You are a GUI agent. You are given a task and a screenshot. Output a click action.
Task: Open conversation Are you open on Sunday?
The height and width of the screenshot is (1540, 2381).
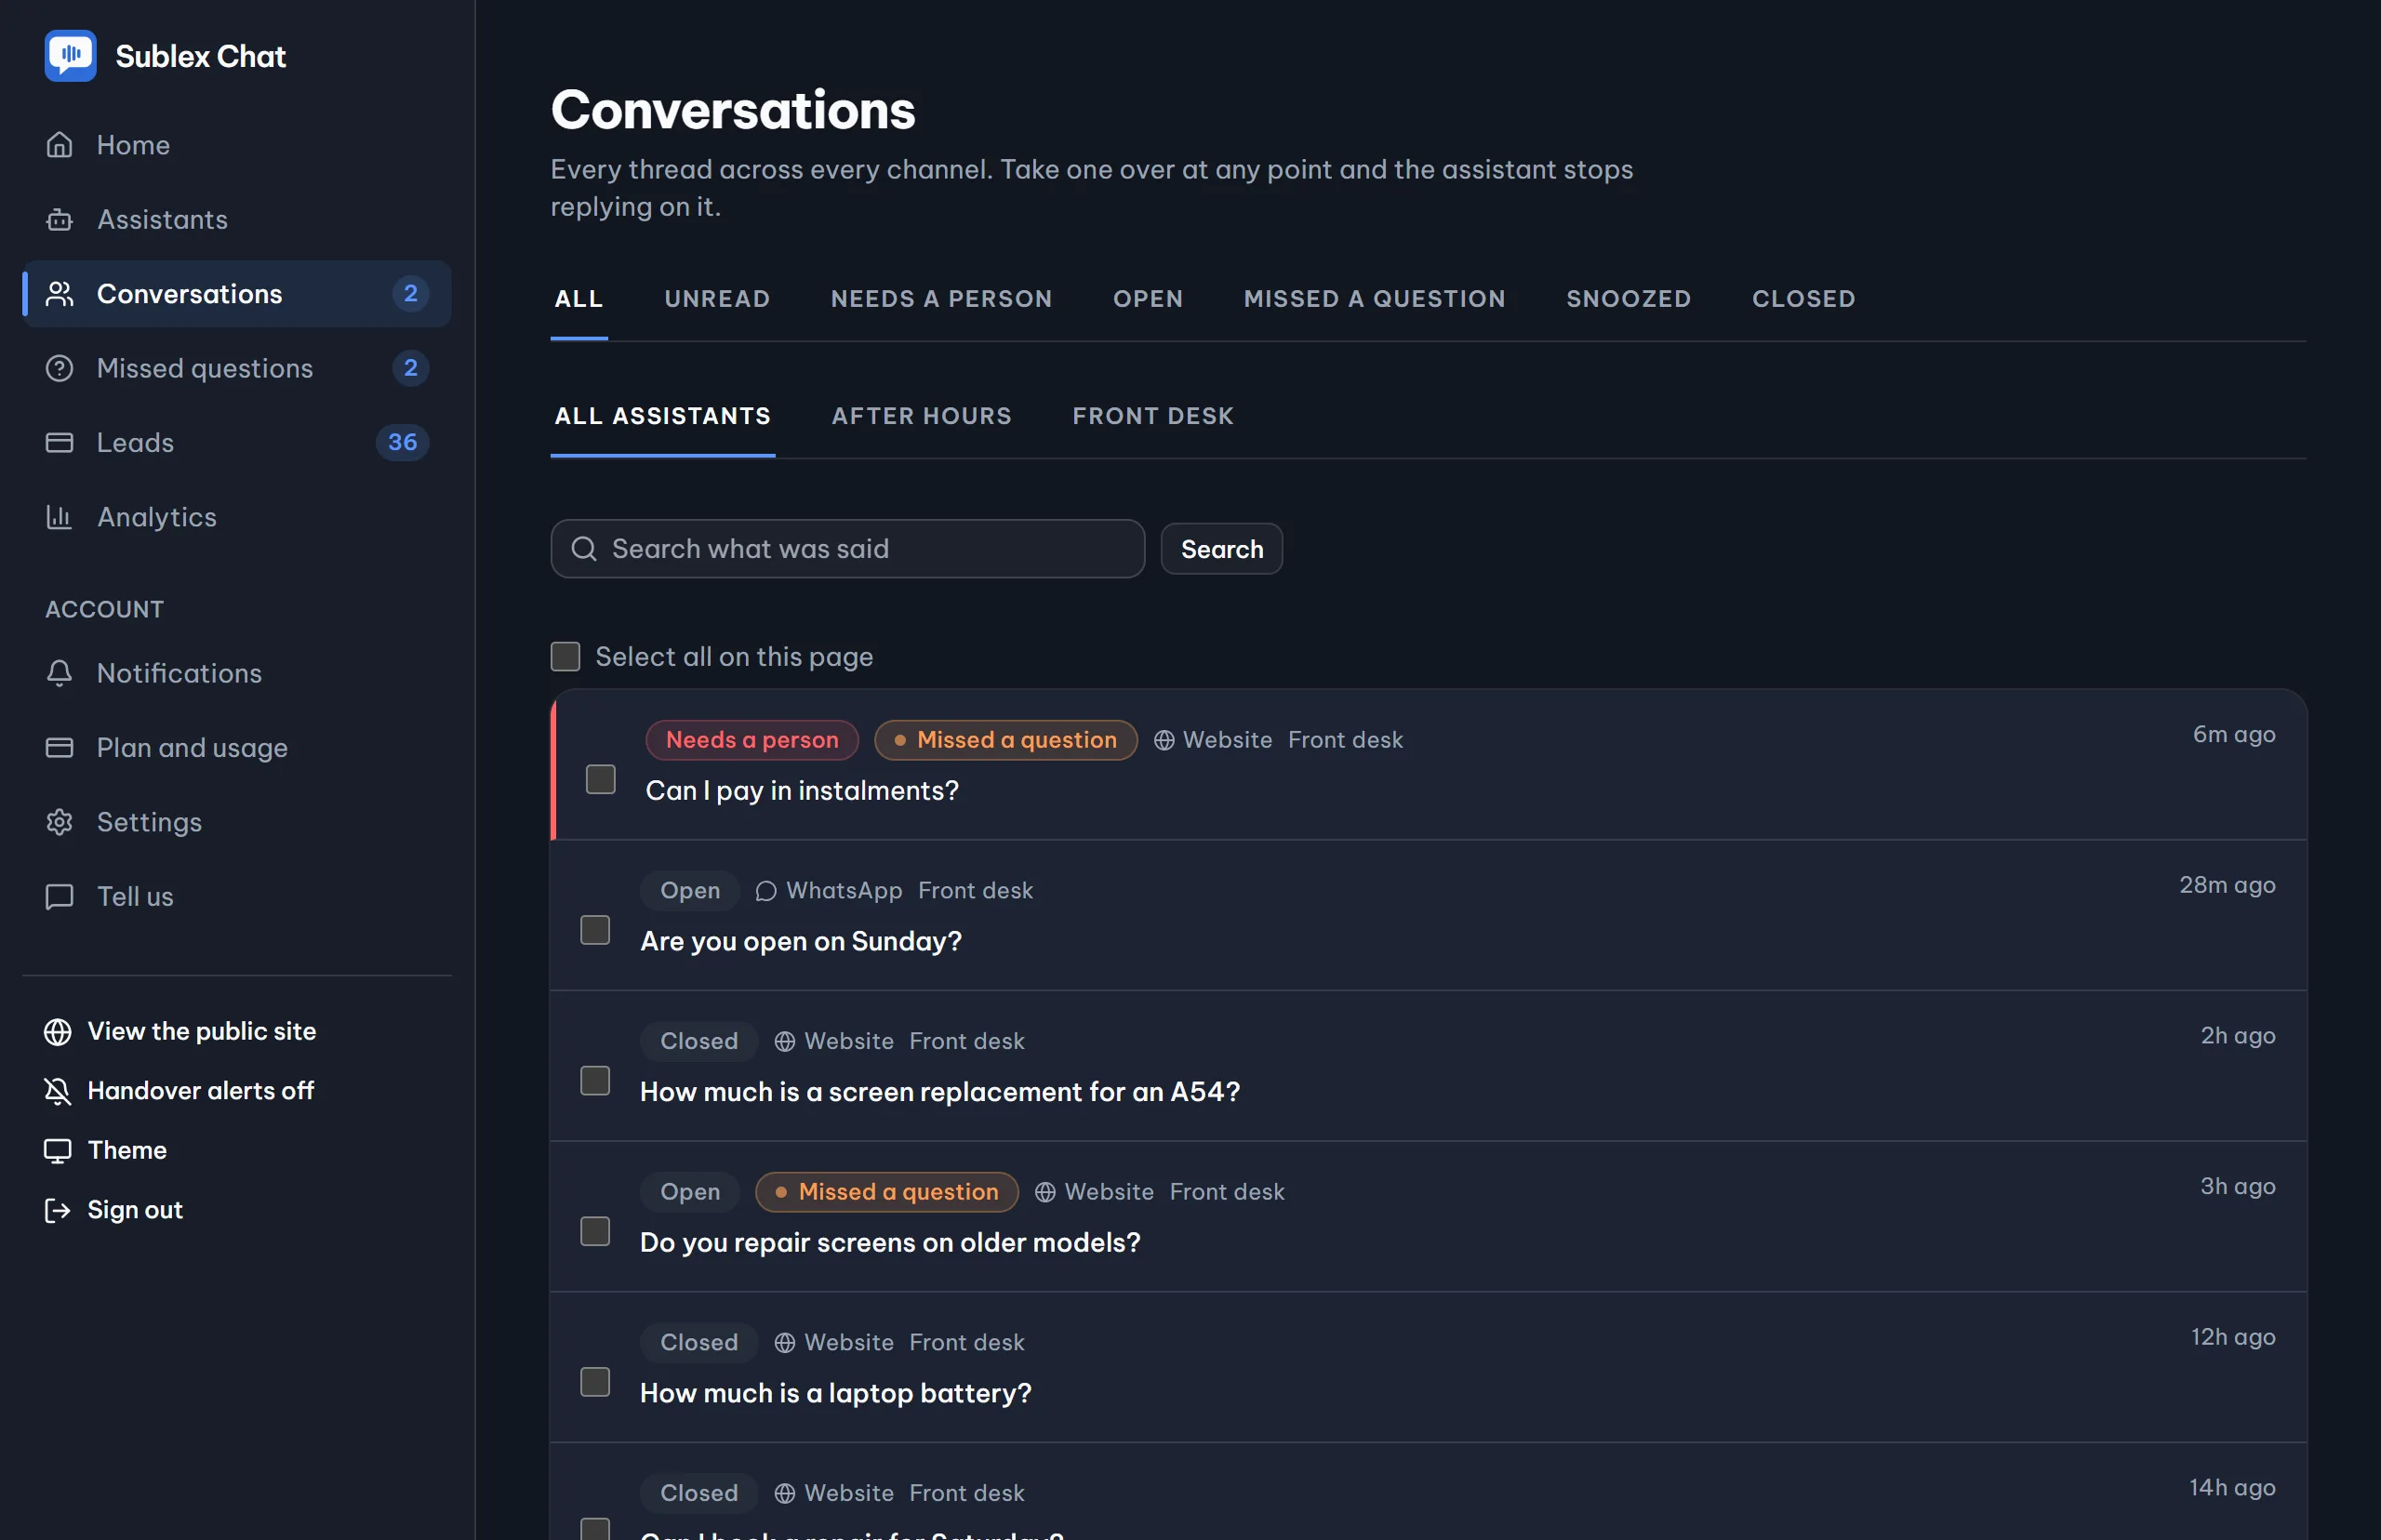[800, 941]
